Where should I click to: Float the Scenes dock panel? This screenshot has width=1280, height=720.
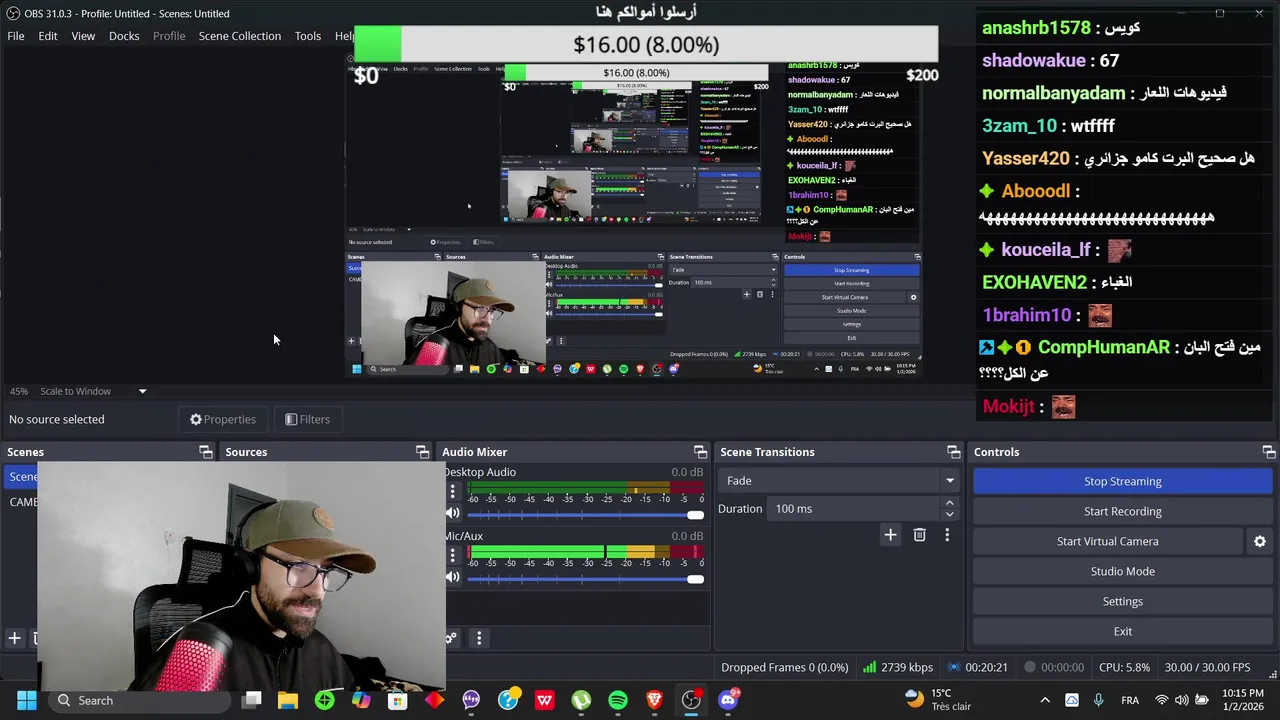pyautogui.click(x=206, y=452)
